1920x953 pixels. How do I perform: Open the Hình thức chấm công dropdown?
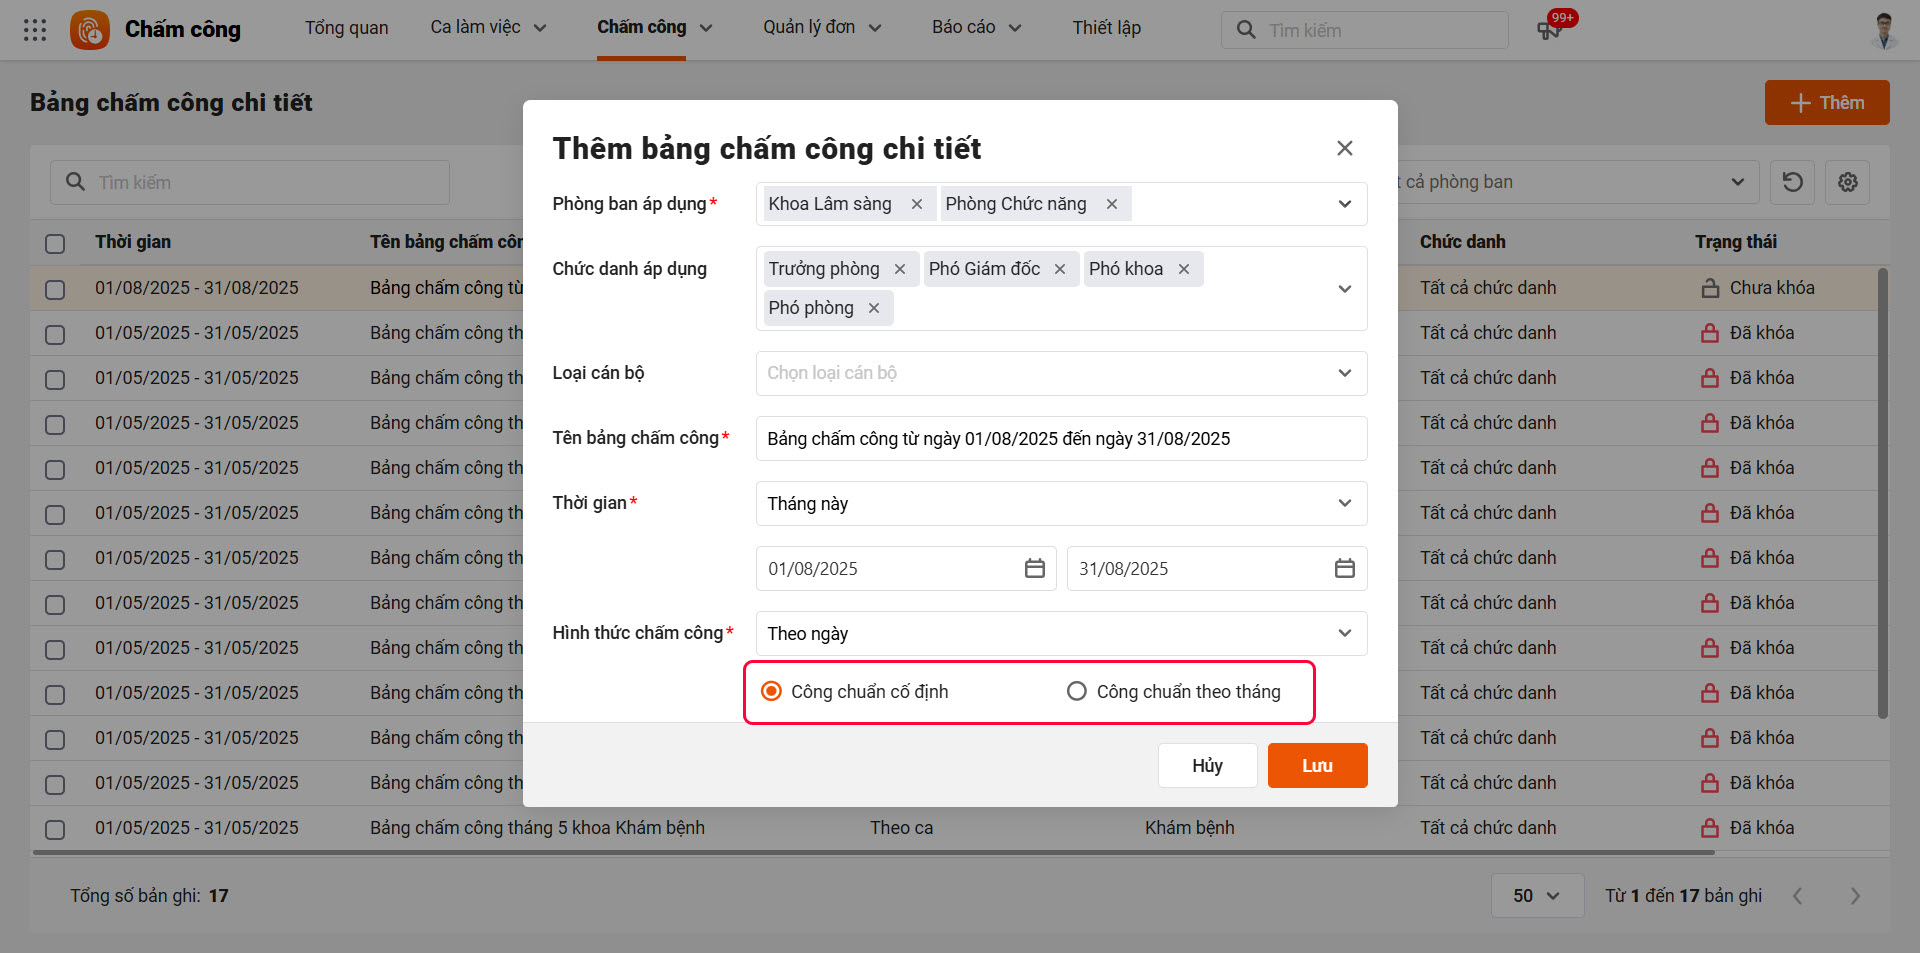pyautogui.click(x=1061, y=634)
